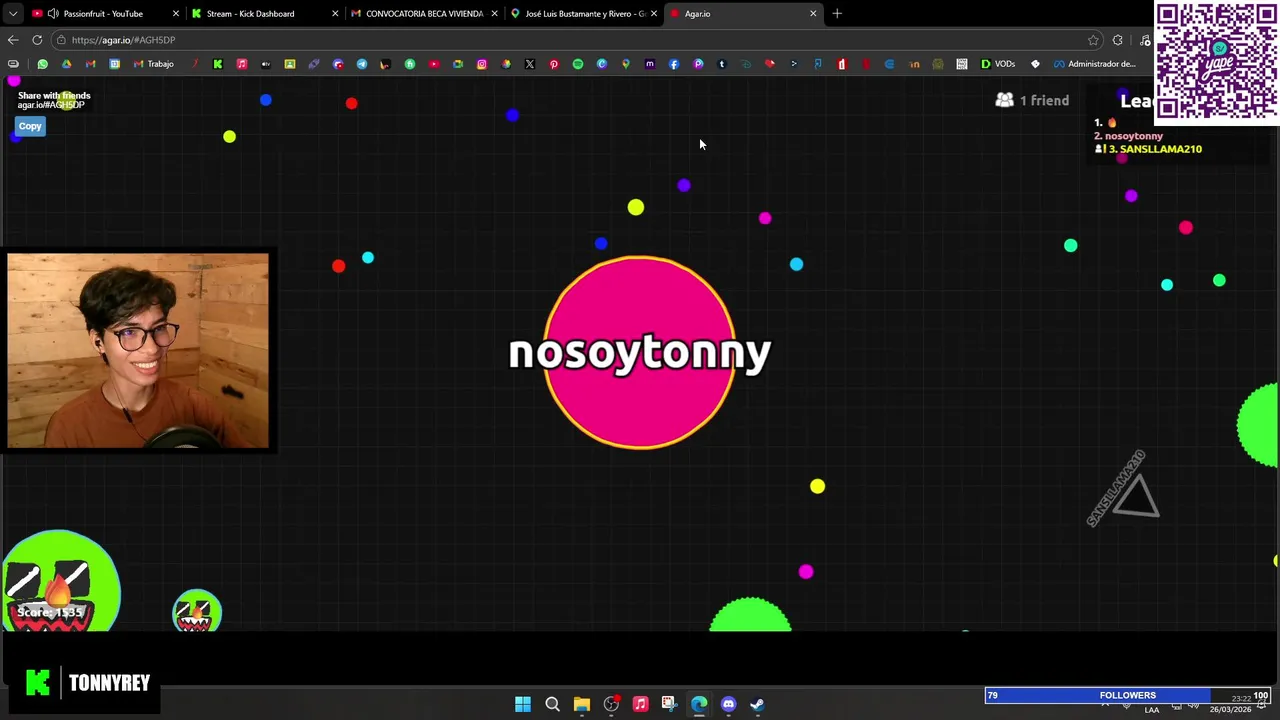Open the VODs bookmark
The height and width of the screenshot is (720, 1280).
pyautogui.click(x=997, y=64)
